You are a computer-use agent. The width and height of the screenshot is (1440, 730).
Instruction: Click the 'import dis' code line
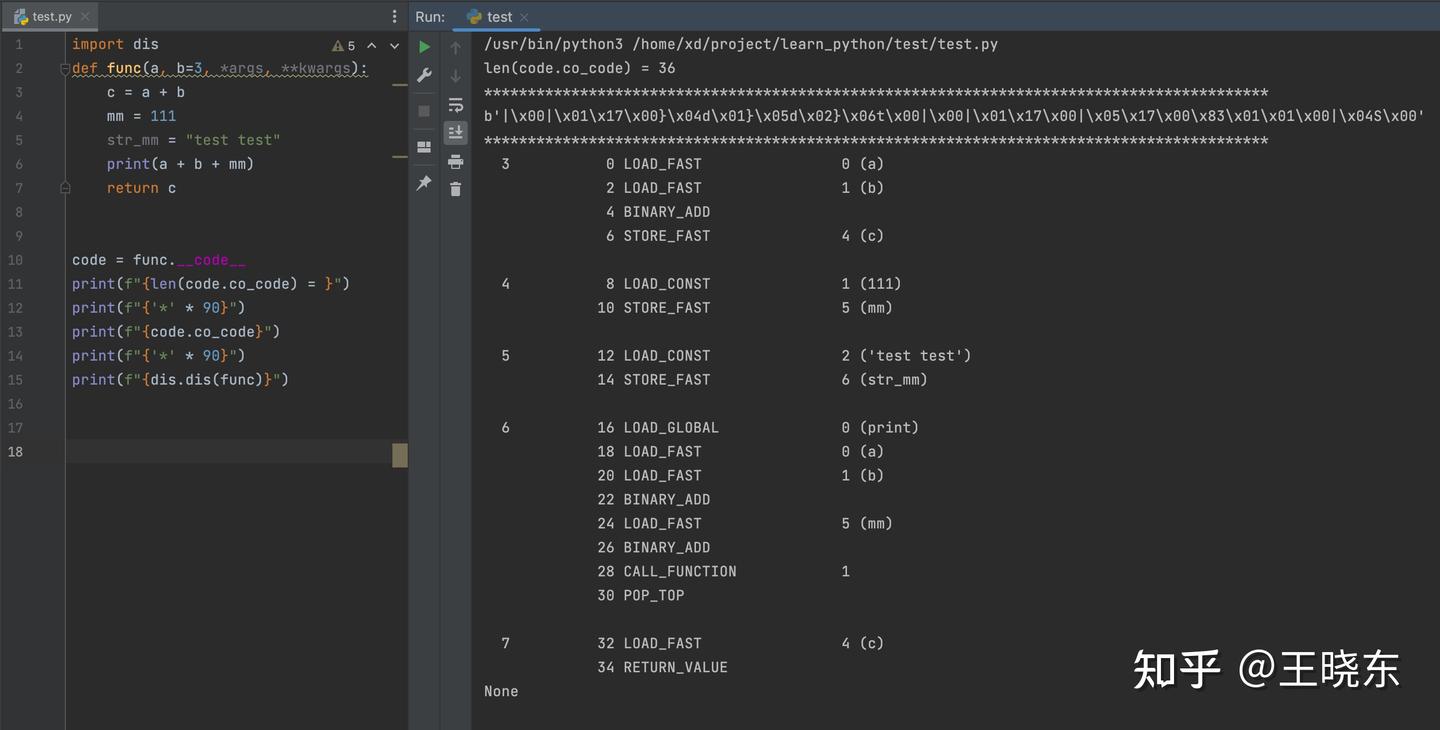point(115,44)
